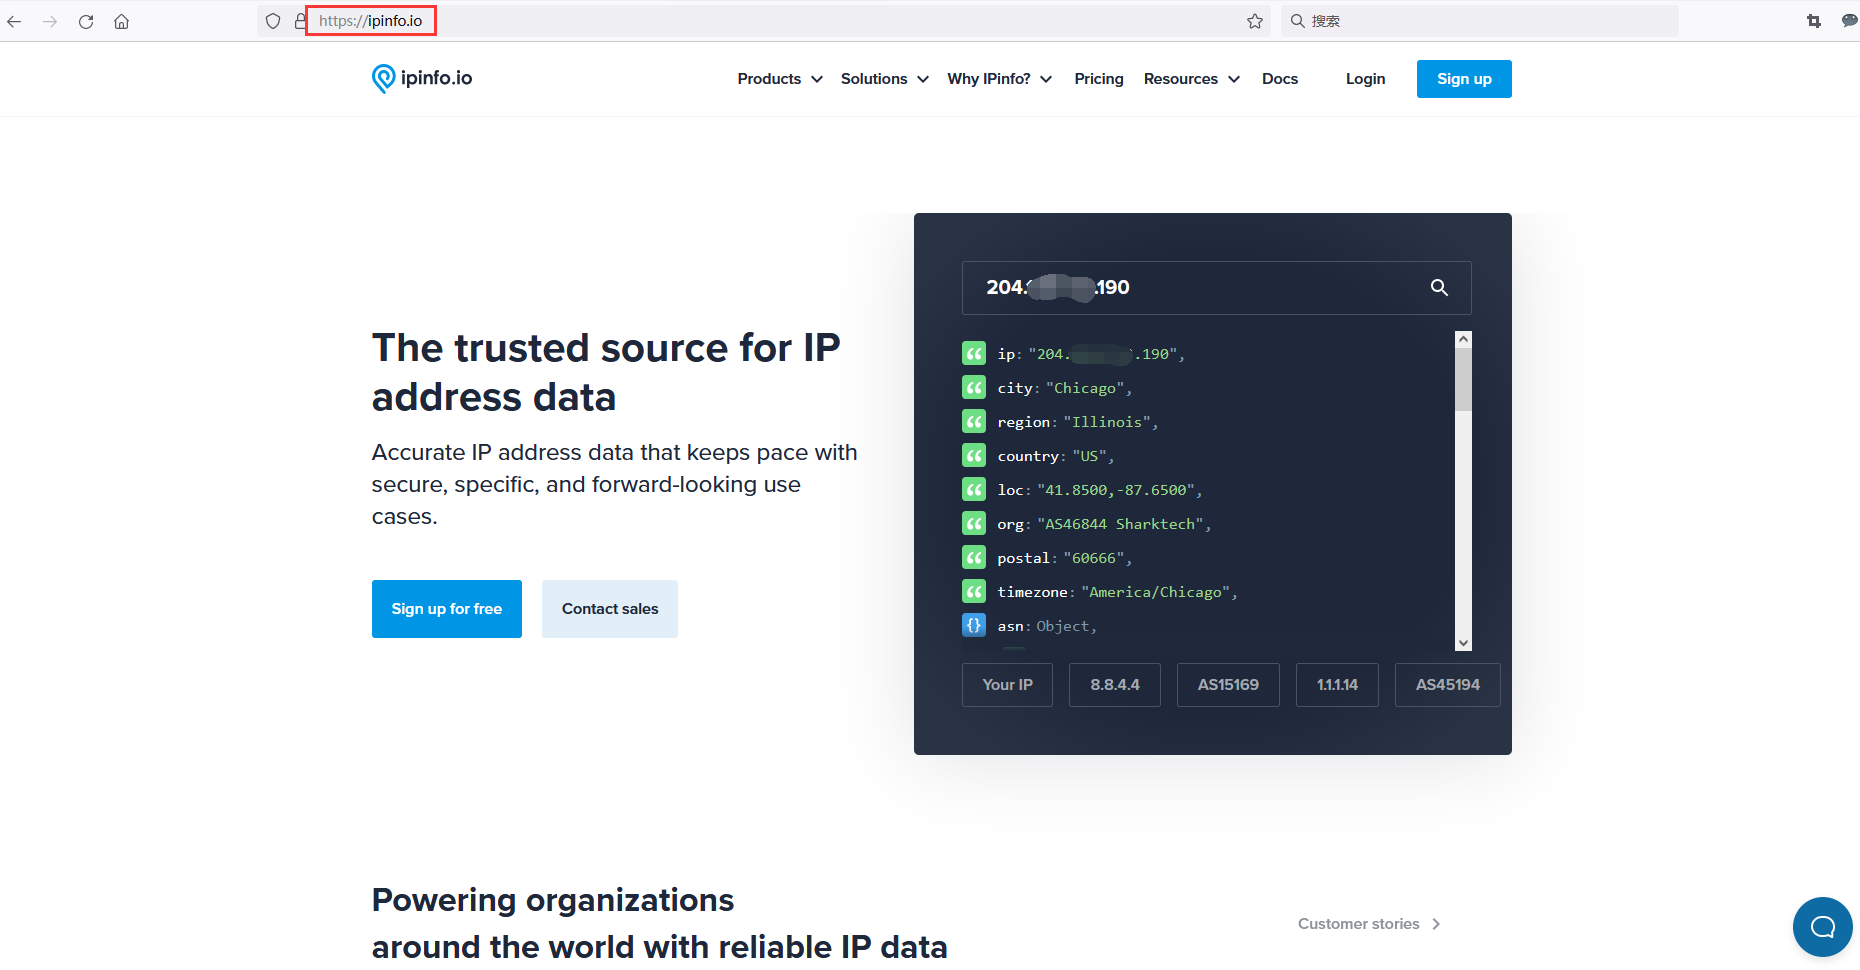This screenshot has height=970, width=1860.
Task: Select the AS15169 sample button
Action: pyautogui.click(x=1228, y=685)
